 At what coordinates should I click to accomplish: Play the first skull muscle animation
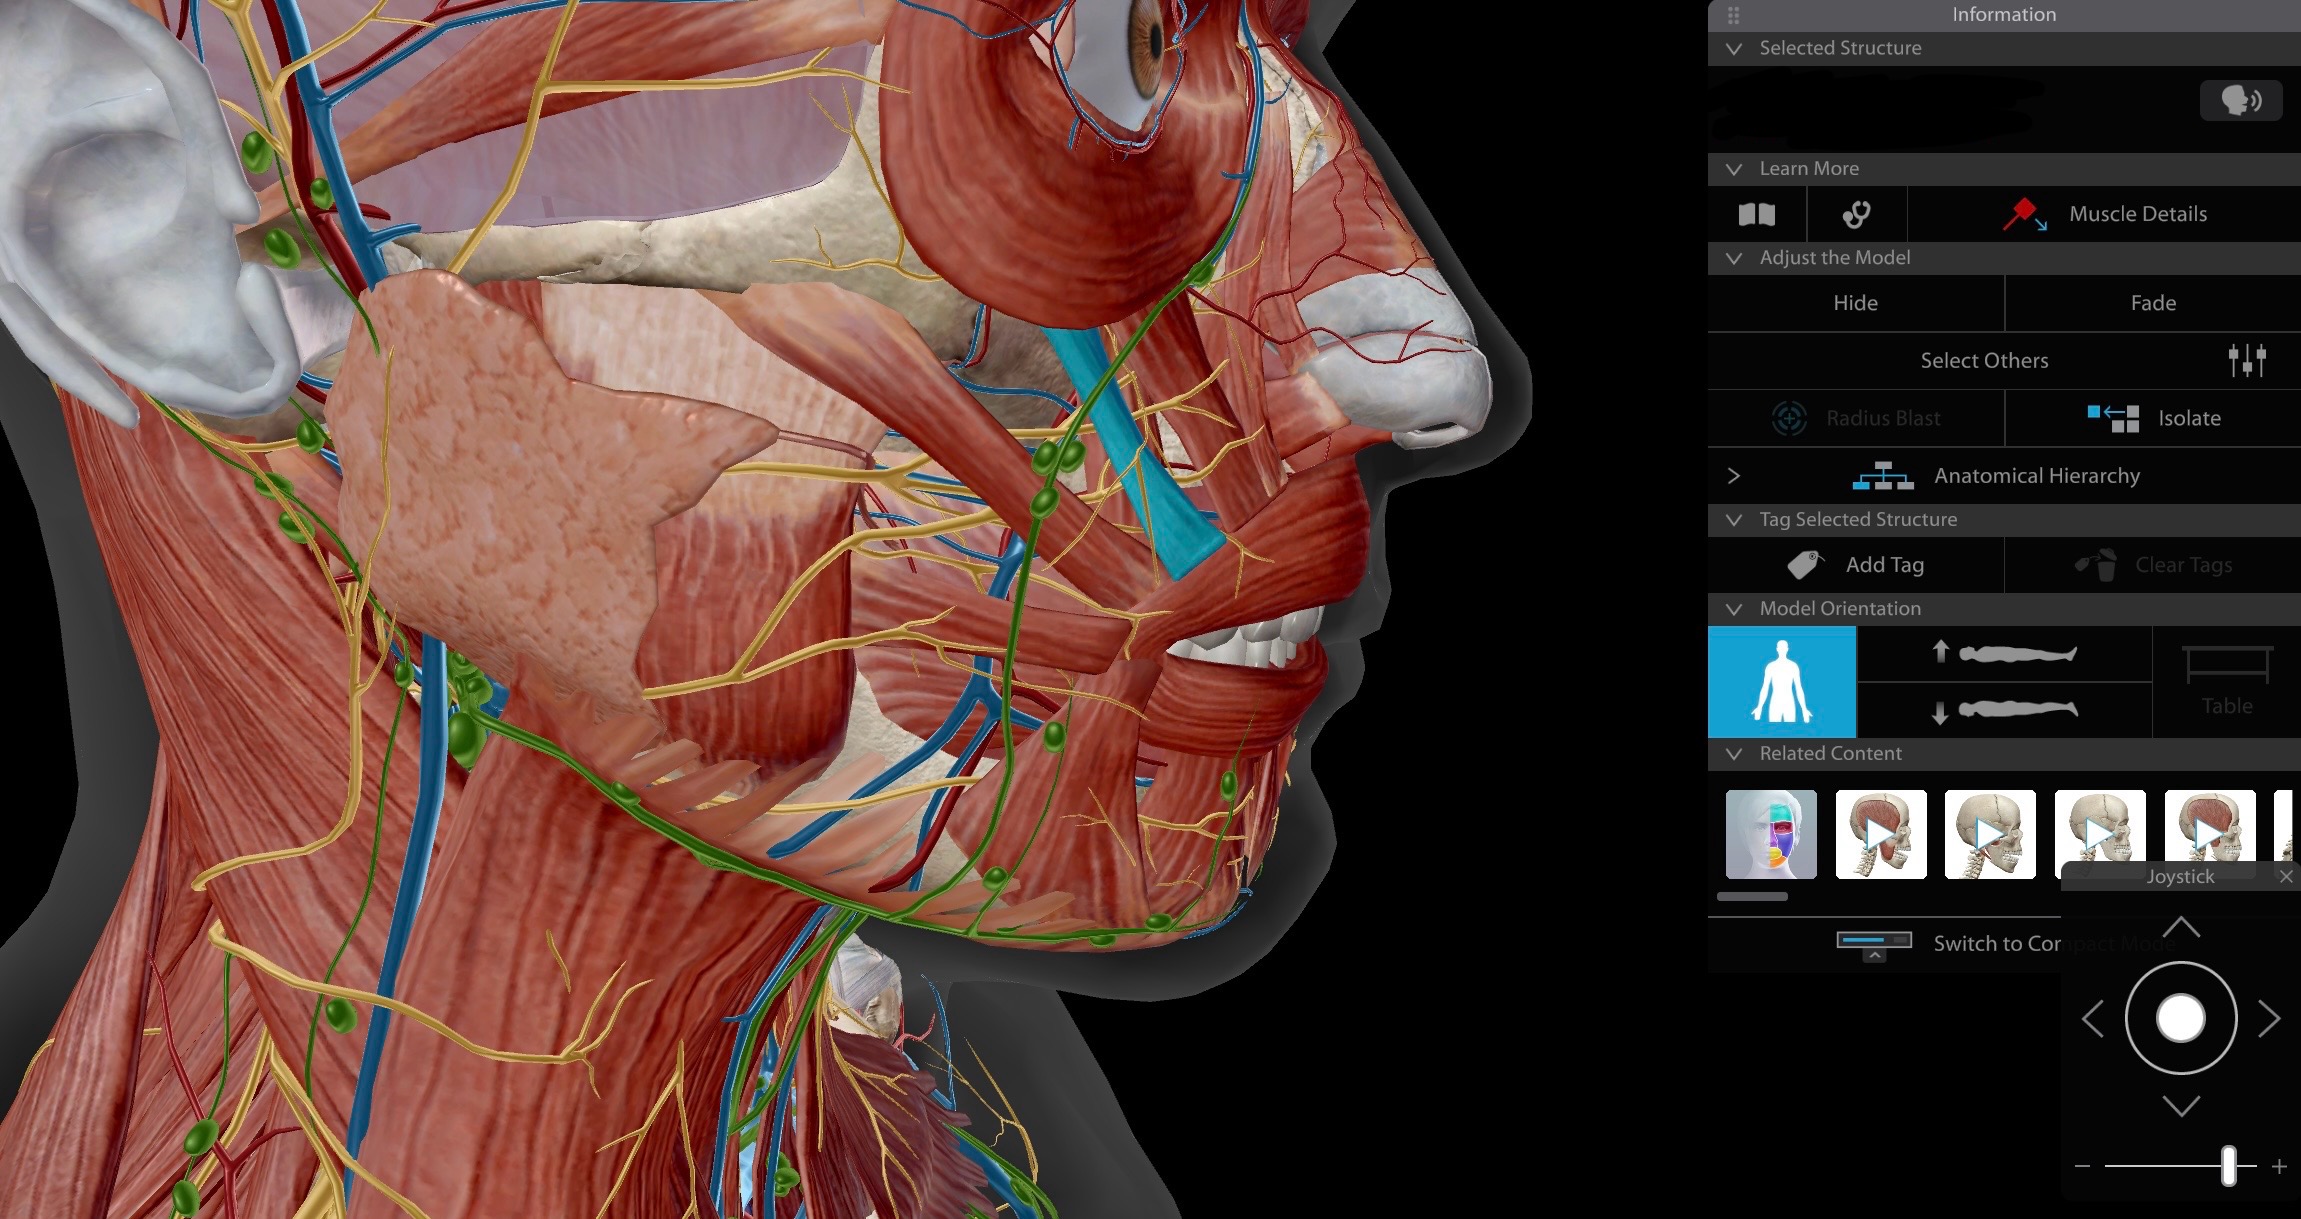click(1881, 834)
